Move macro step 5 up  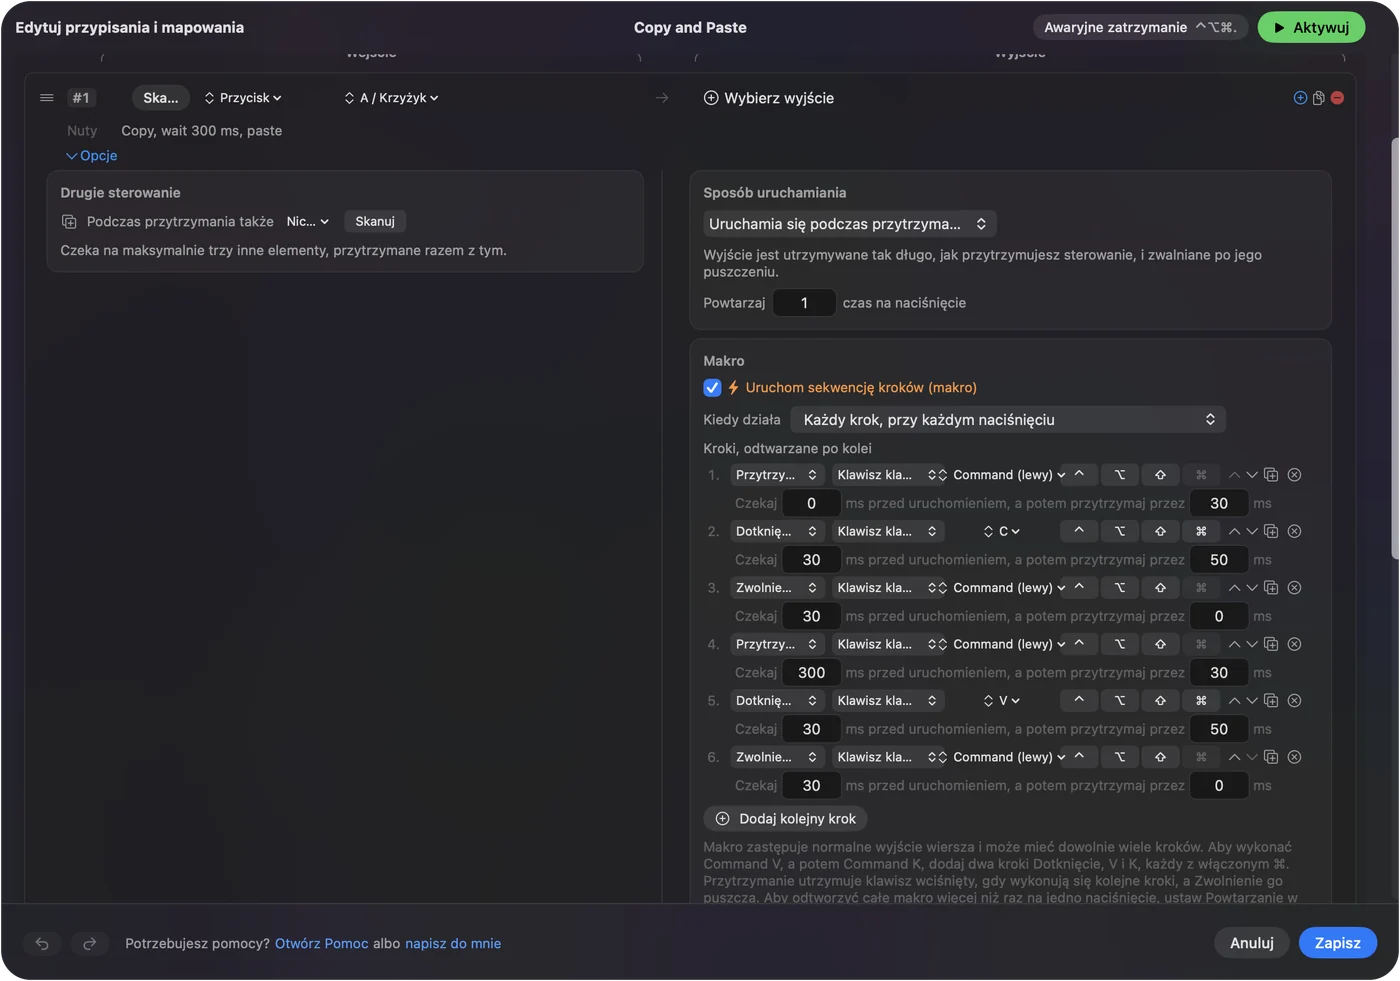1234,701
